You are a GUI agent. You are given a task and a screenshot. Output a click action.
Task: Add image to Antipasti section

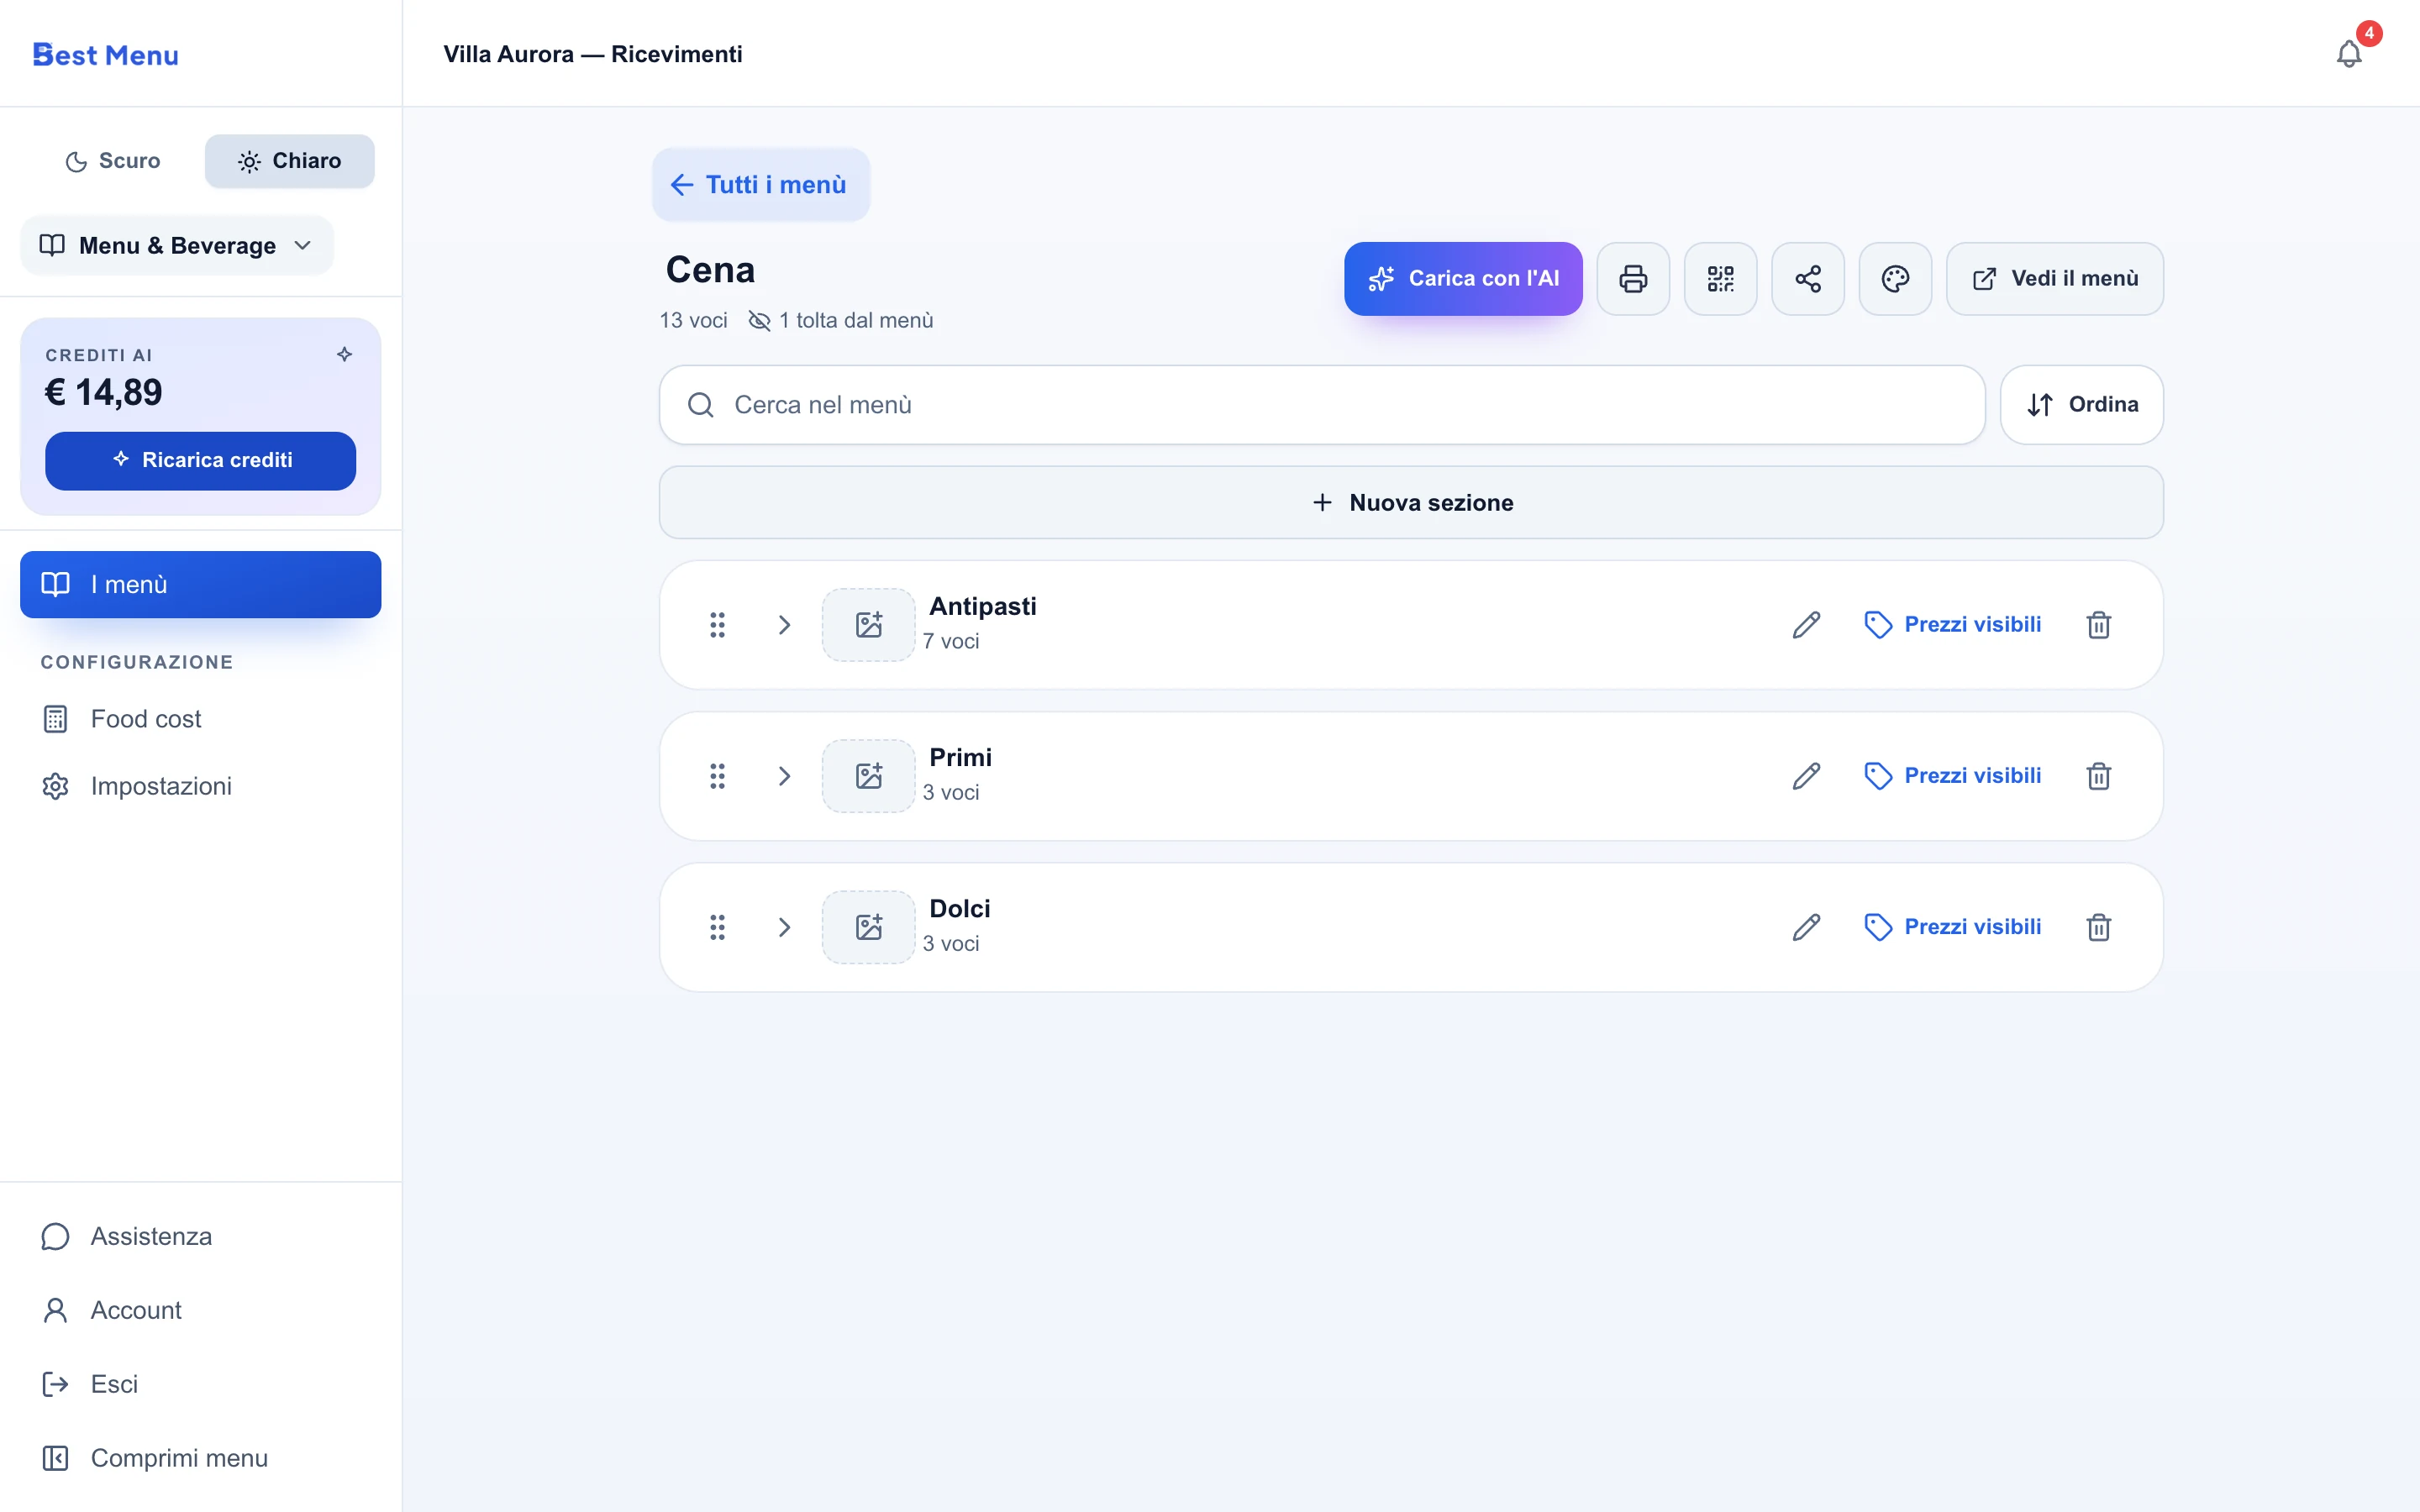868,625
